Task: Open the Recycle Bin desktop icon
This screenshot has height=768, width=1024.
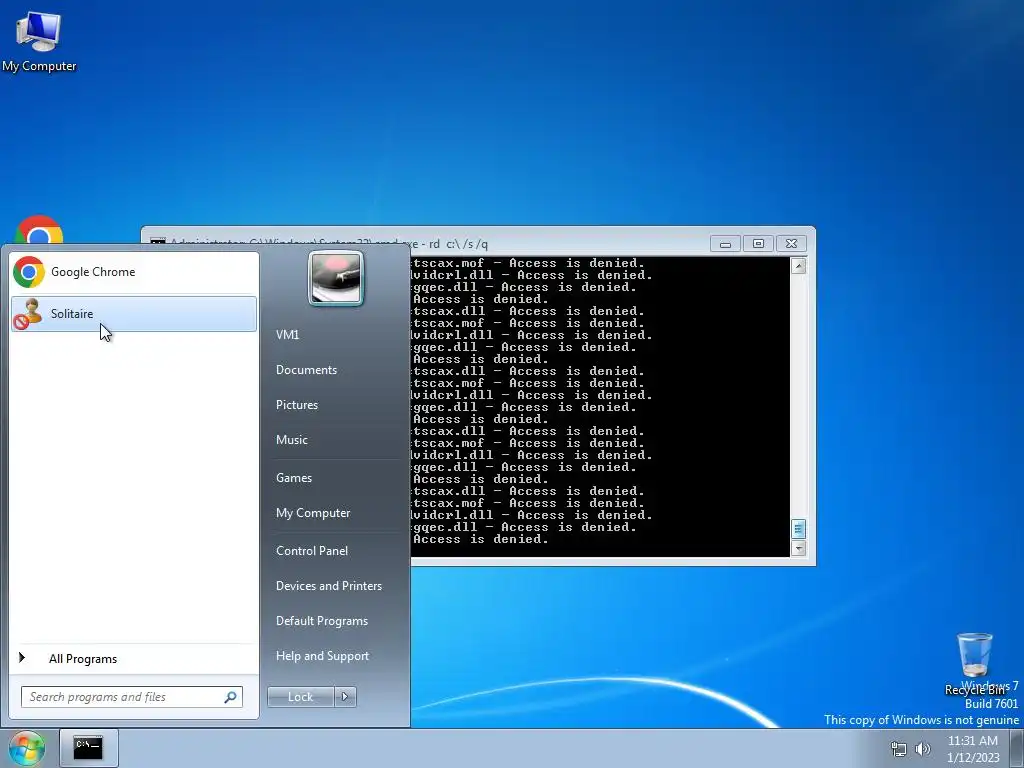Action: click(x=974, y=664)
